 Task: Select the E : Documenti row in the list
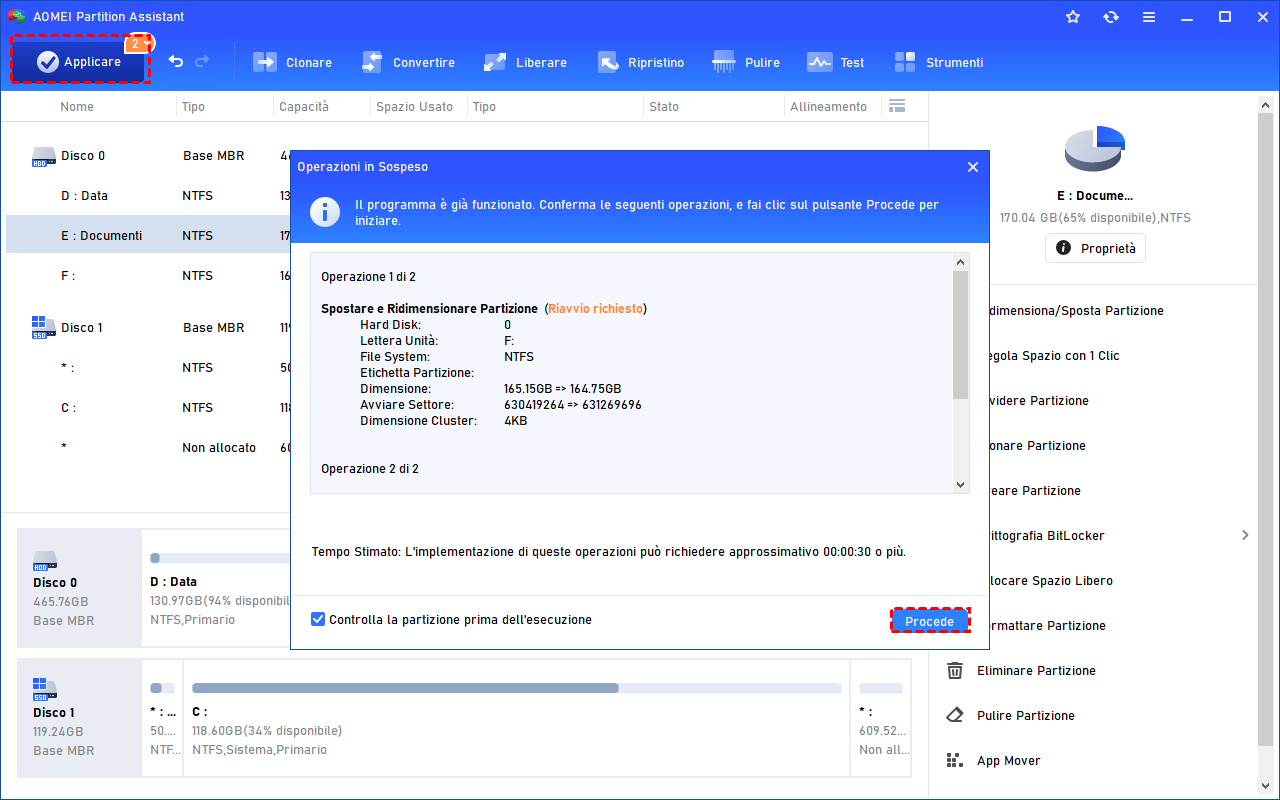coord(148,236)
